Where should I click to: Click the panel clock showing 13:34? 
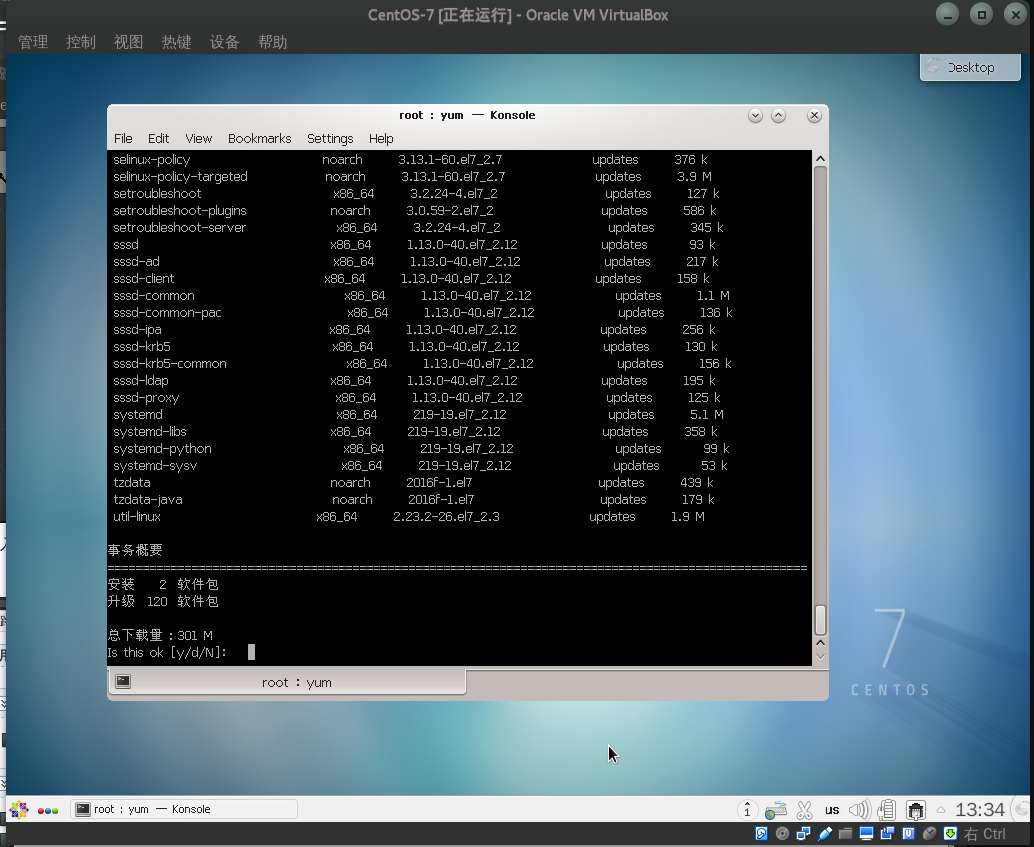(x=979, y=809)
